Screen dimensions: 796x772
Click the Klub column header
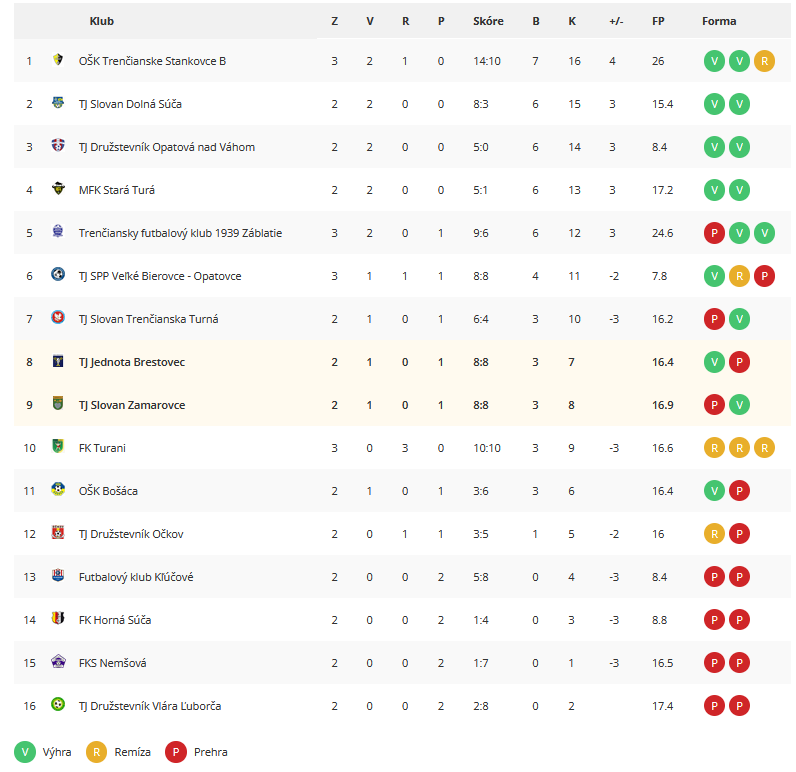tap(102, 21)
